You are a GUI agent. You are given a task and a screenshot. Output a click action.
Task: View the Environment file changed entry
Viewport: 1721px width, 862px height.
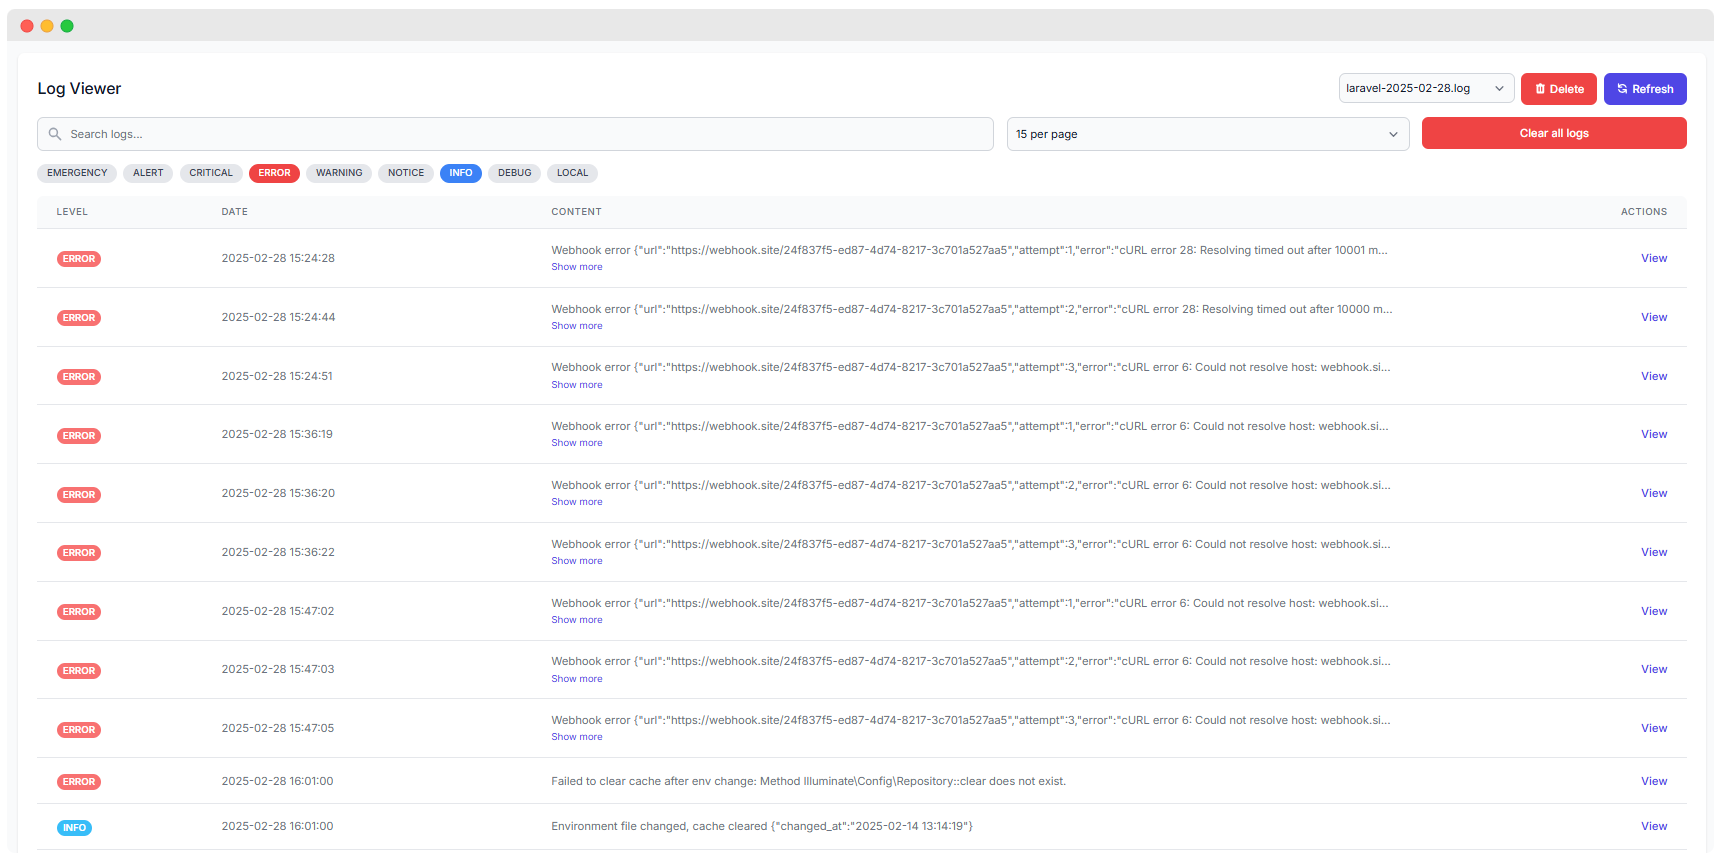click(1654, 826)
